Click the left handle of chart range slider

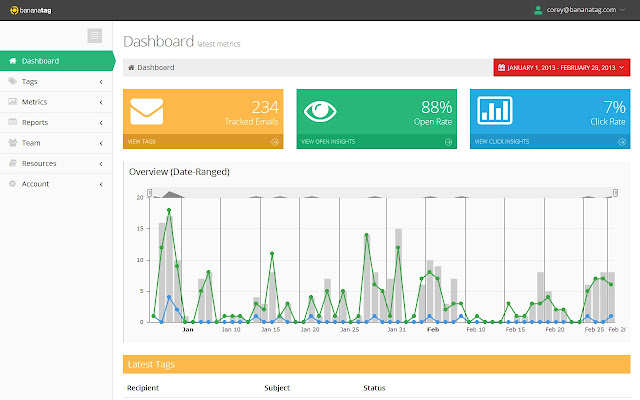[150, 192]
